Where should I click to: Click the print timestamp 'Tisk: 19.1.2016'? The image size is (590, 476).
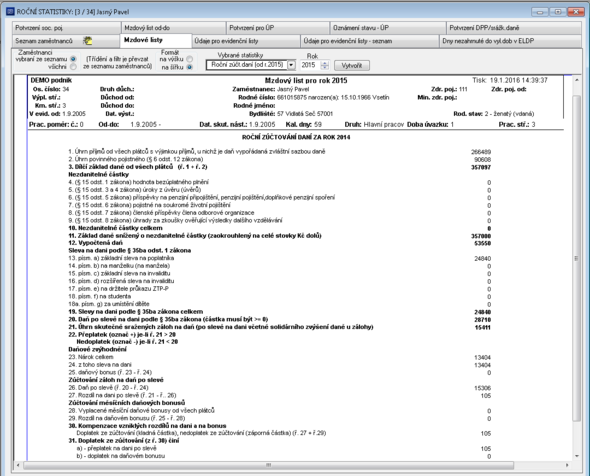tap(510, 80)
